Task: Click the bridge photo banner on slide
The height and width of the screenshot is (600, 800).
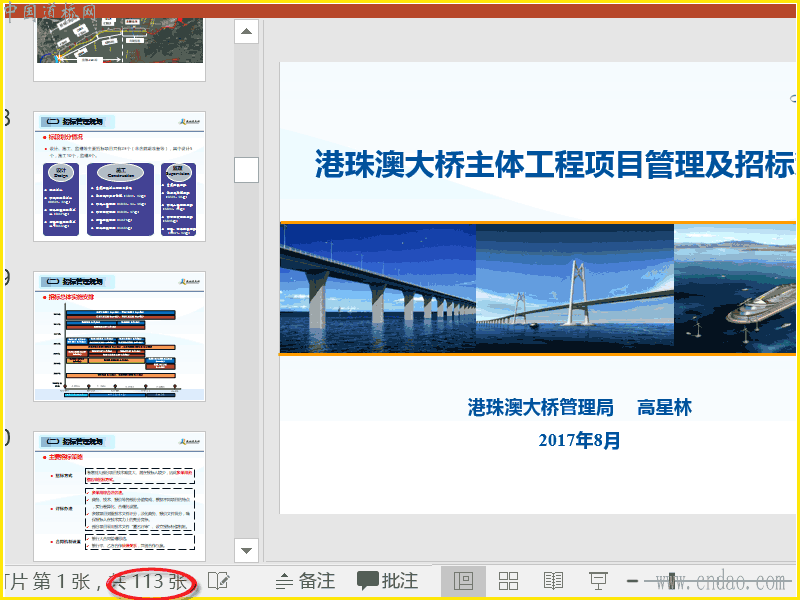Action: tap(538, 288)
